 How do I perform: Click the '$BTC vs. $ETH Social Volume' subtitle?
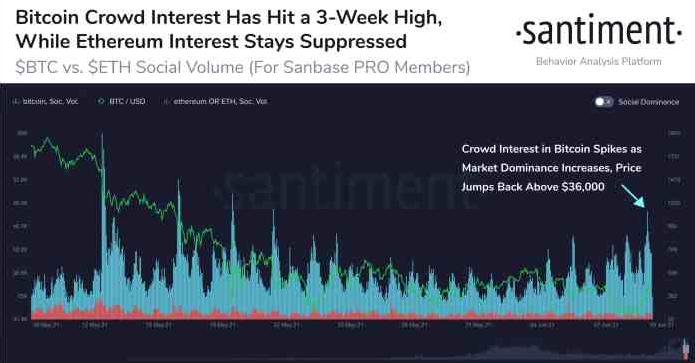coord(242,67)
